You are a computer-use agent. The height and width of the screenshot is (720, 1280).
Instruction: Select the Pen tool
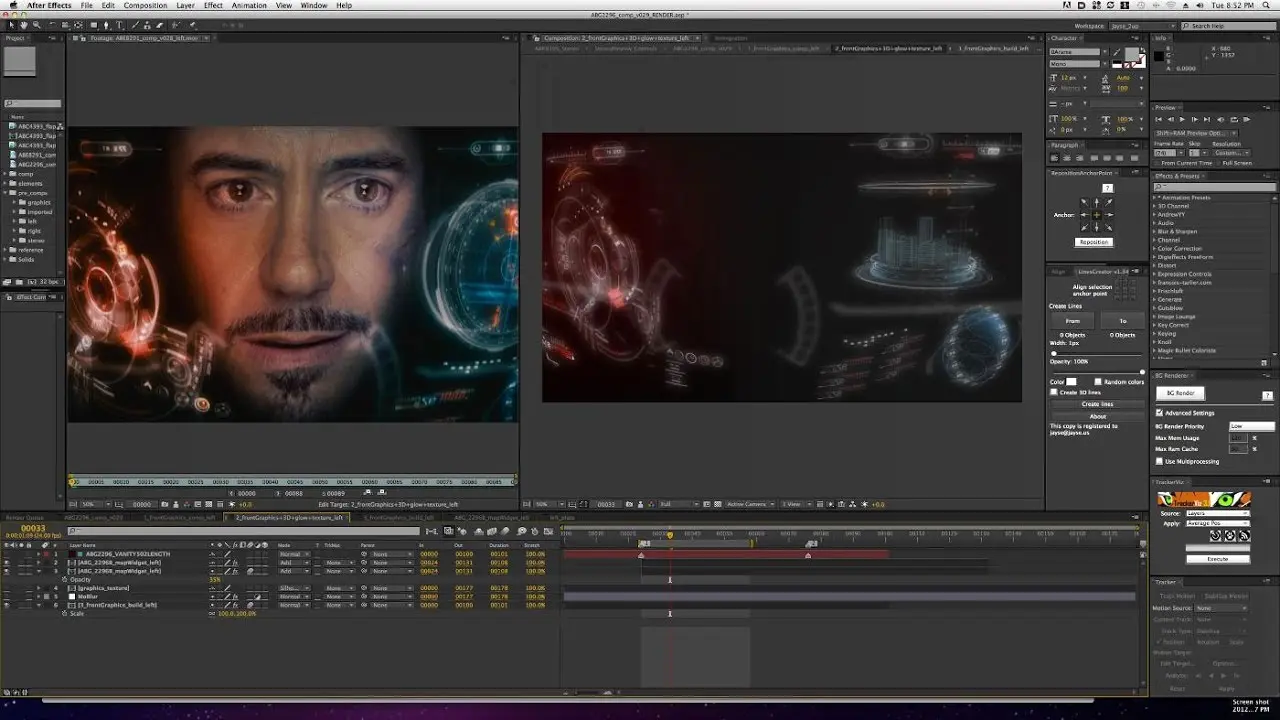point(106,25)
